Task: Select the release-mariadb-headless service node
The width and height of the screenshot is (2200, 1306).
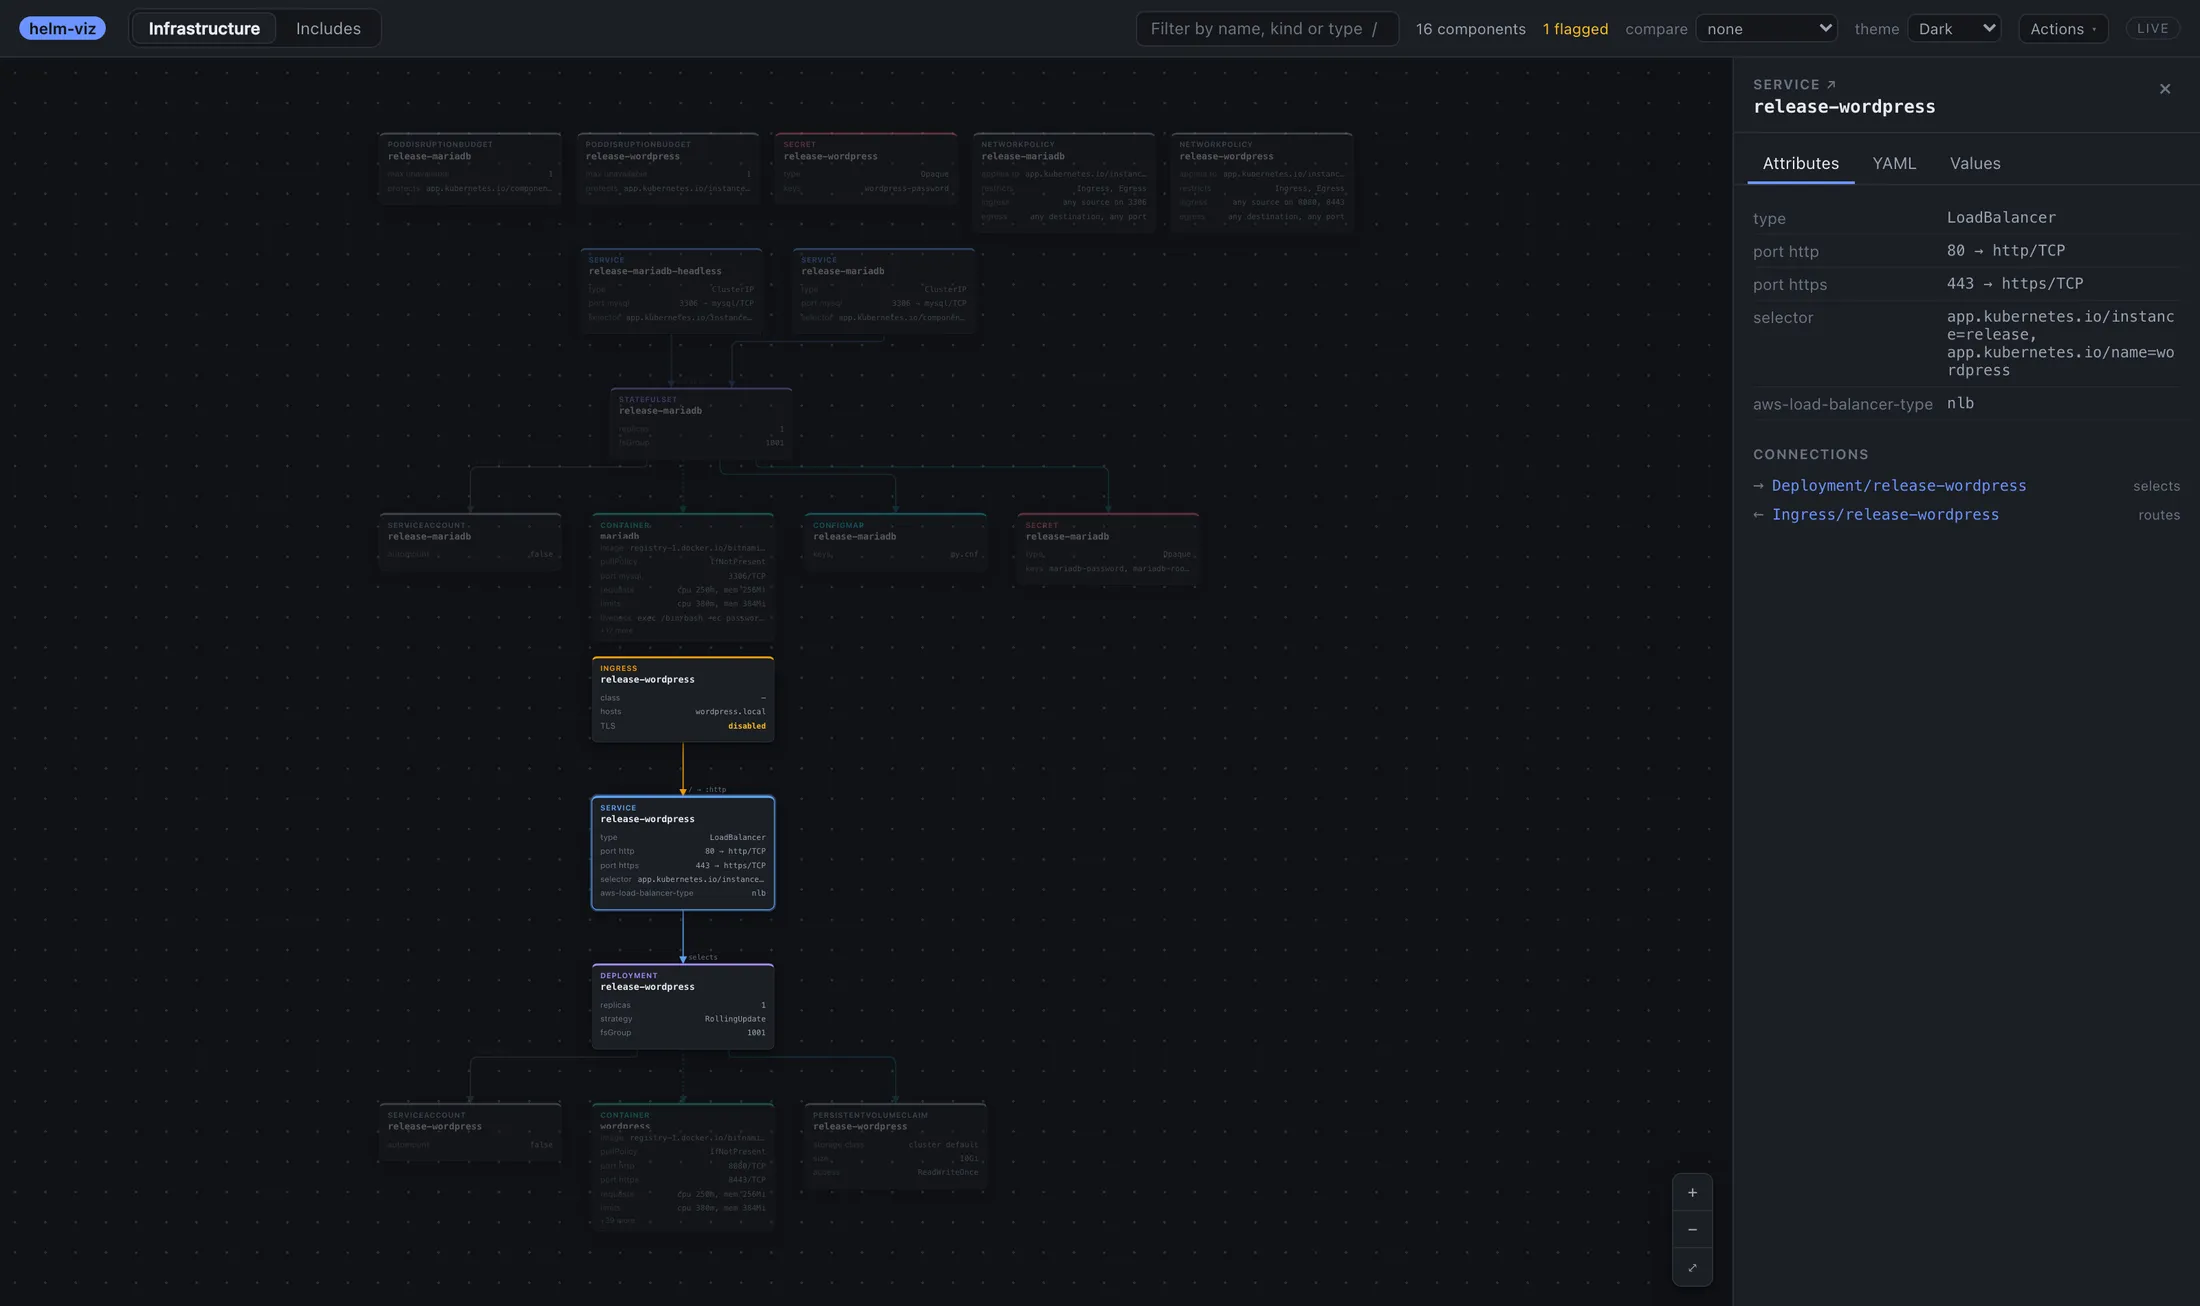Action: tap(671, 290)
